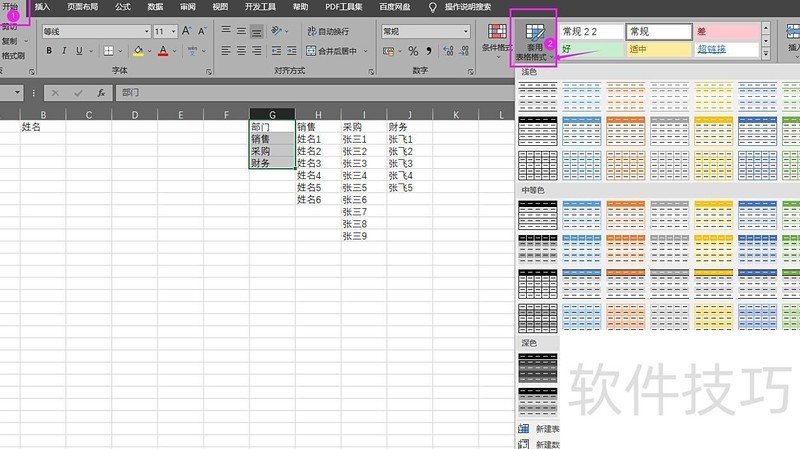The width and height of the screenshot is (800, 449).
Task: Click the underline button
Action: [x=79, y=51]
